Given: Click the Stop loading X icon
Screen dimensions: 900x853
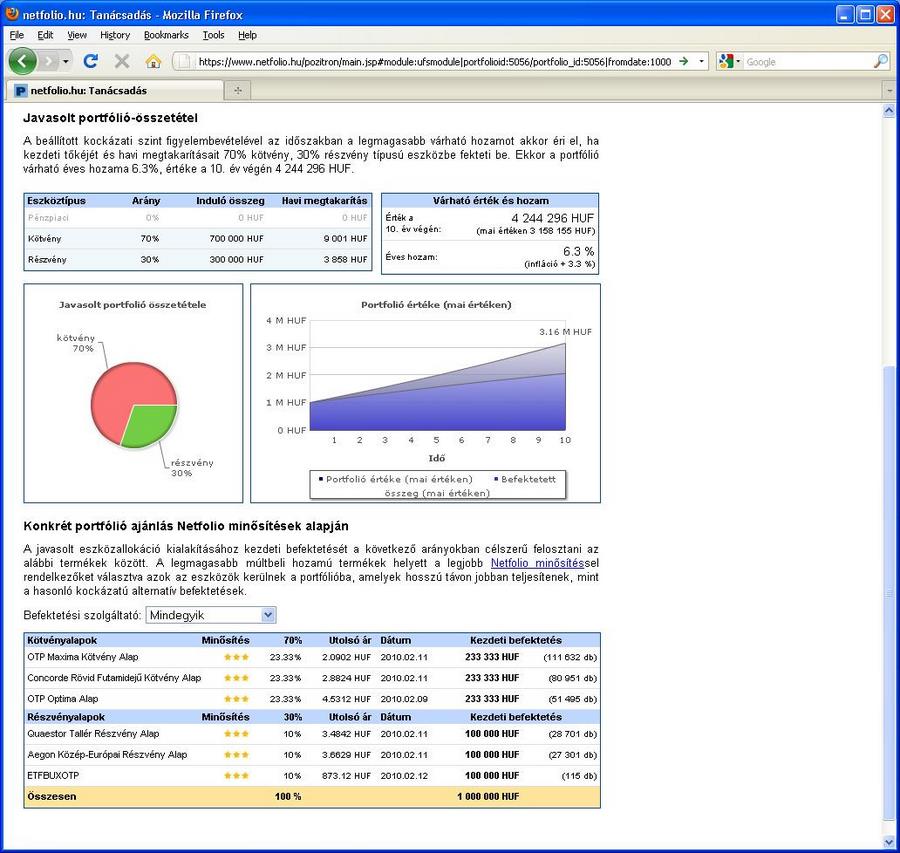Looking at the screenshot, I should tap(122, 61).
